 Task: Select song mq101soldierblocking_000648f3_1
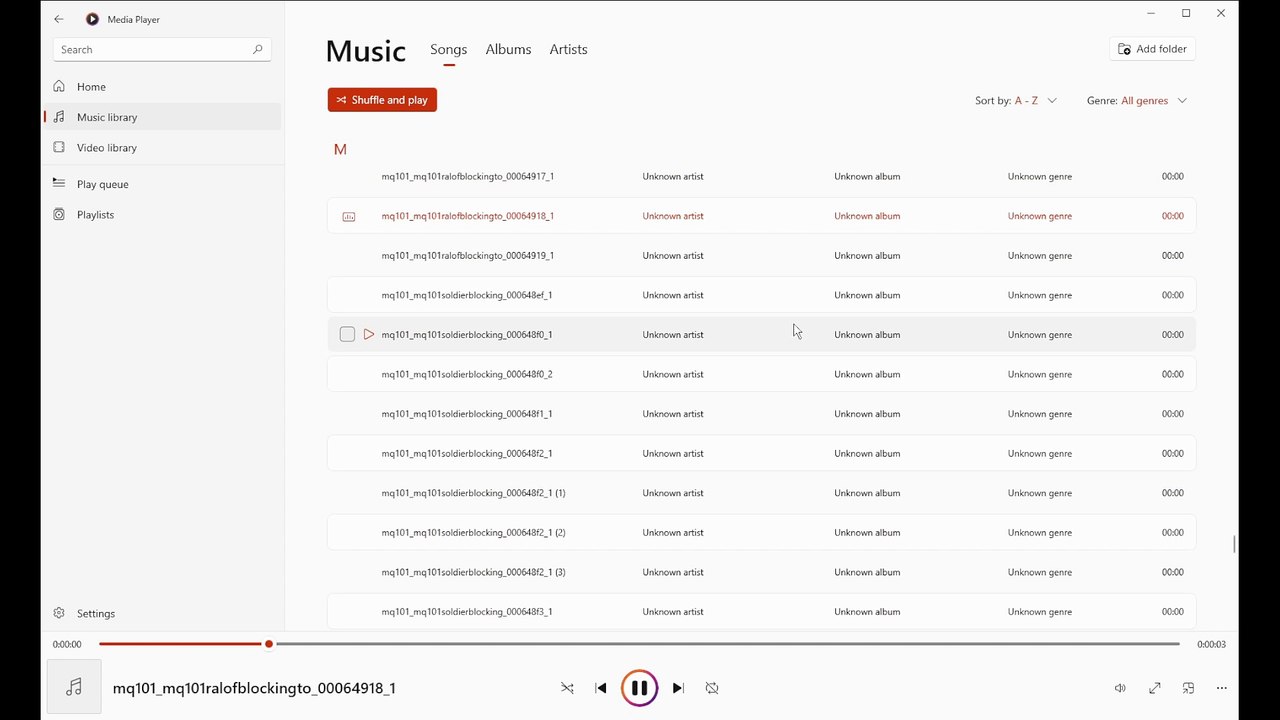tap(761, 611)
